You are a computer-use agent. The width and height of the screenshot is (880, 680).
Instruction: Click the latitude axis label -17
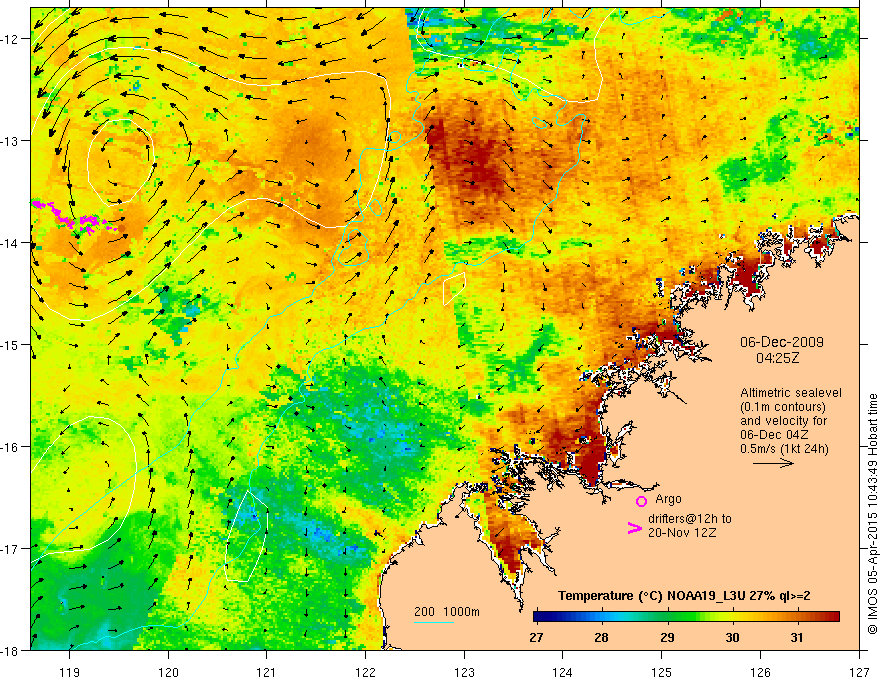(x=10, y=549)
